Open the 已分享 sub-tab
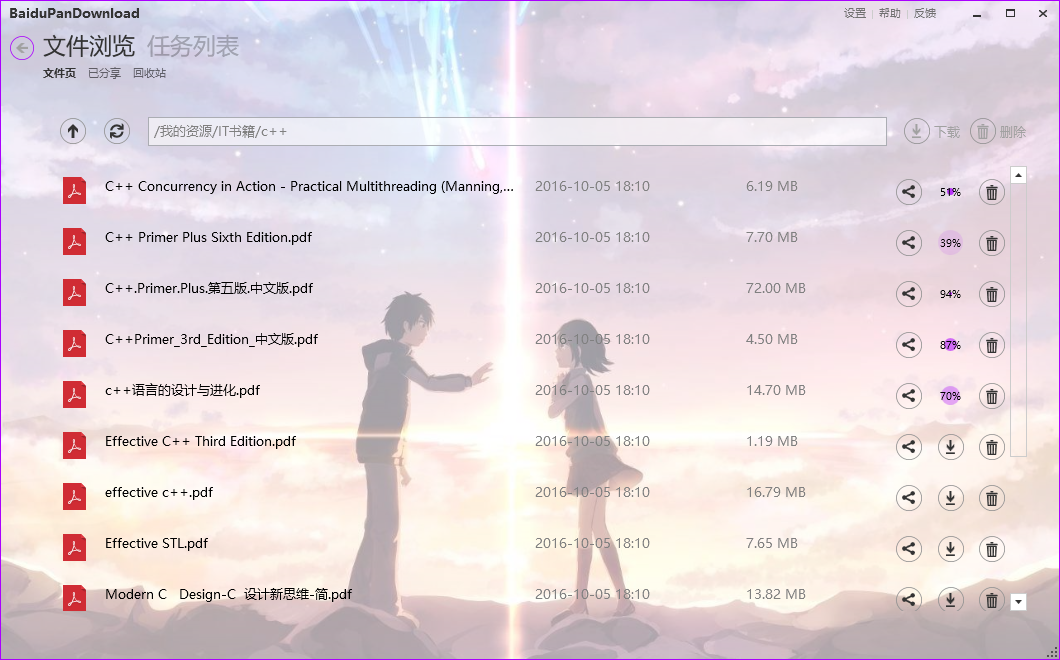1060x660 pixels. pos(104,73)
